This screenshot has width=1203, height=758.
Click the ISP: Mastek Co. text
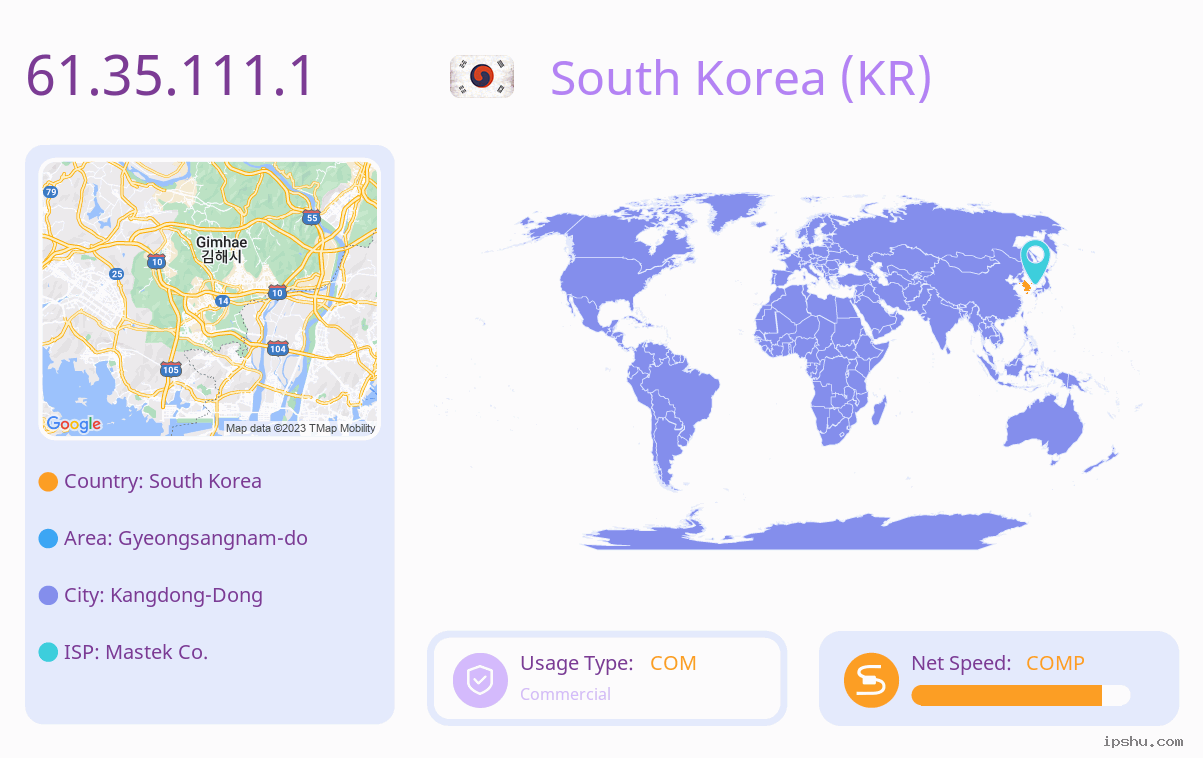point(136,652)
